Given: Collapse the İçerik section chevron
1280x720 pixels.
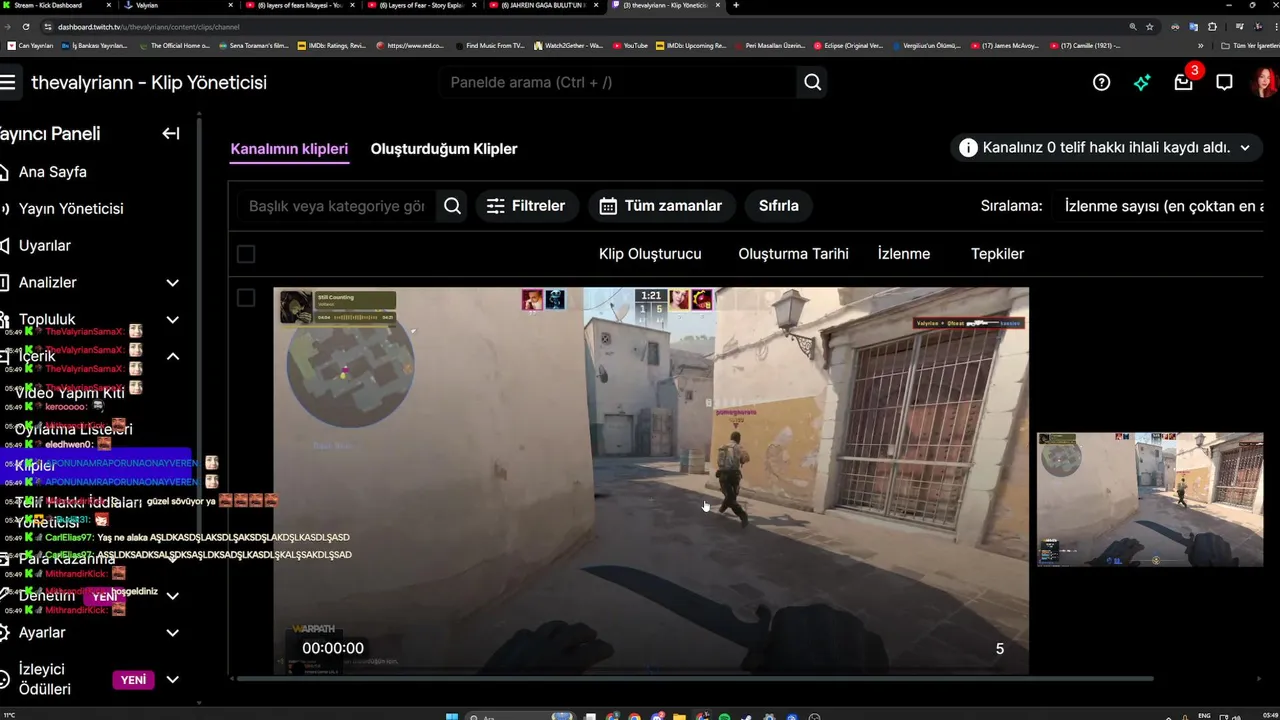Looking at the screenshot, I should 172,356.
